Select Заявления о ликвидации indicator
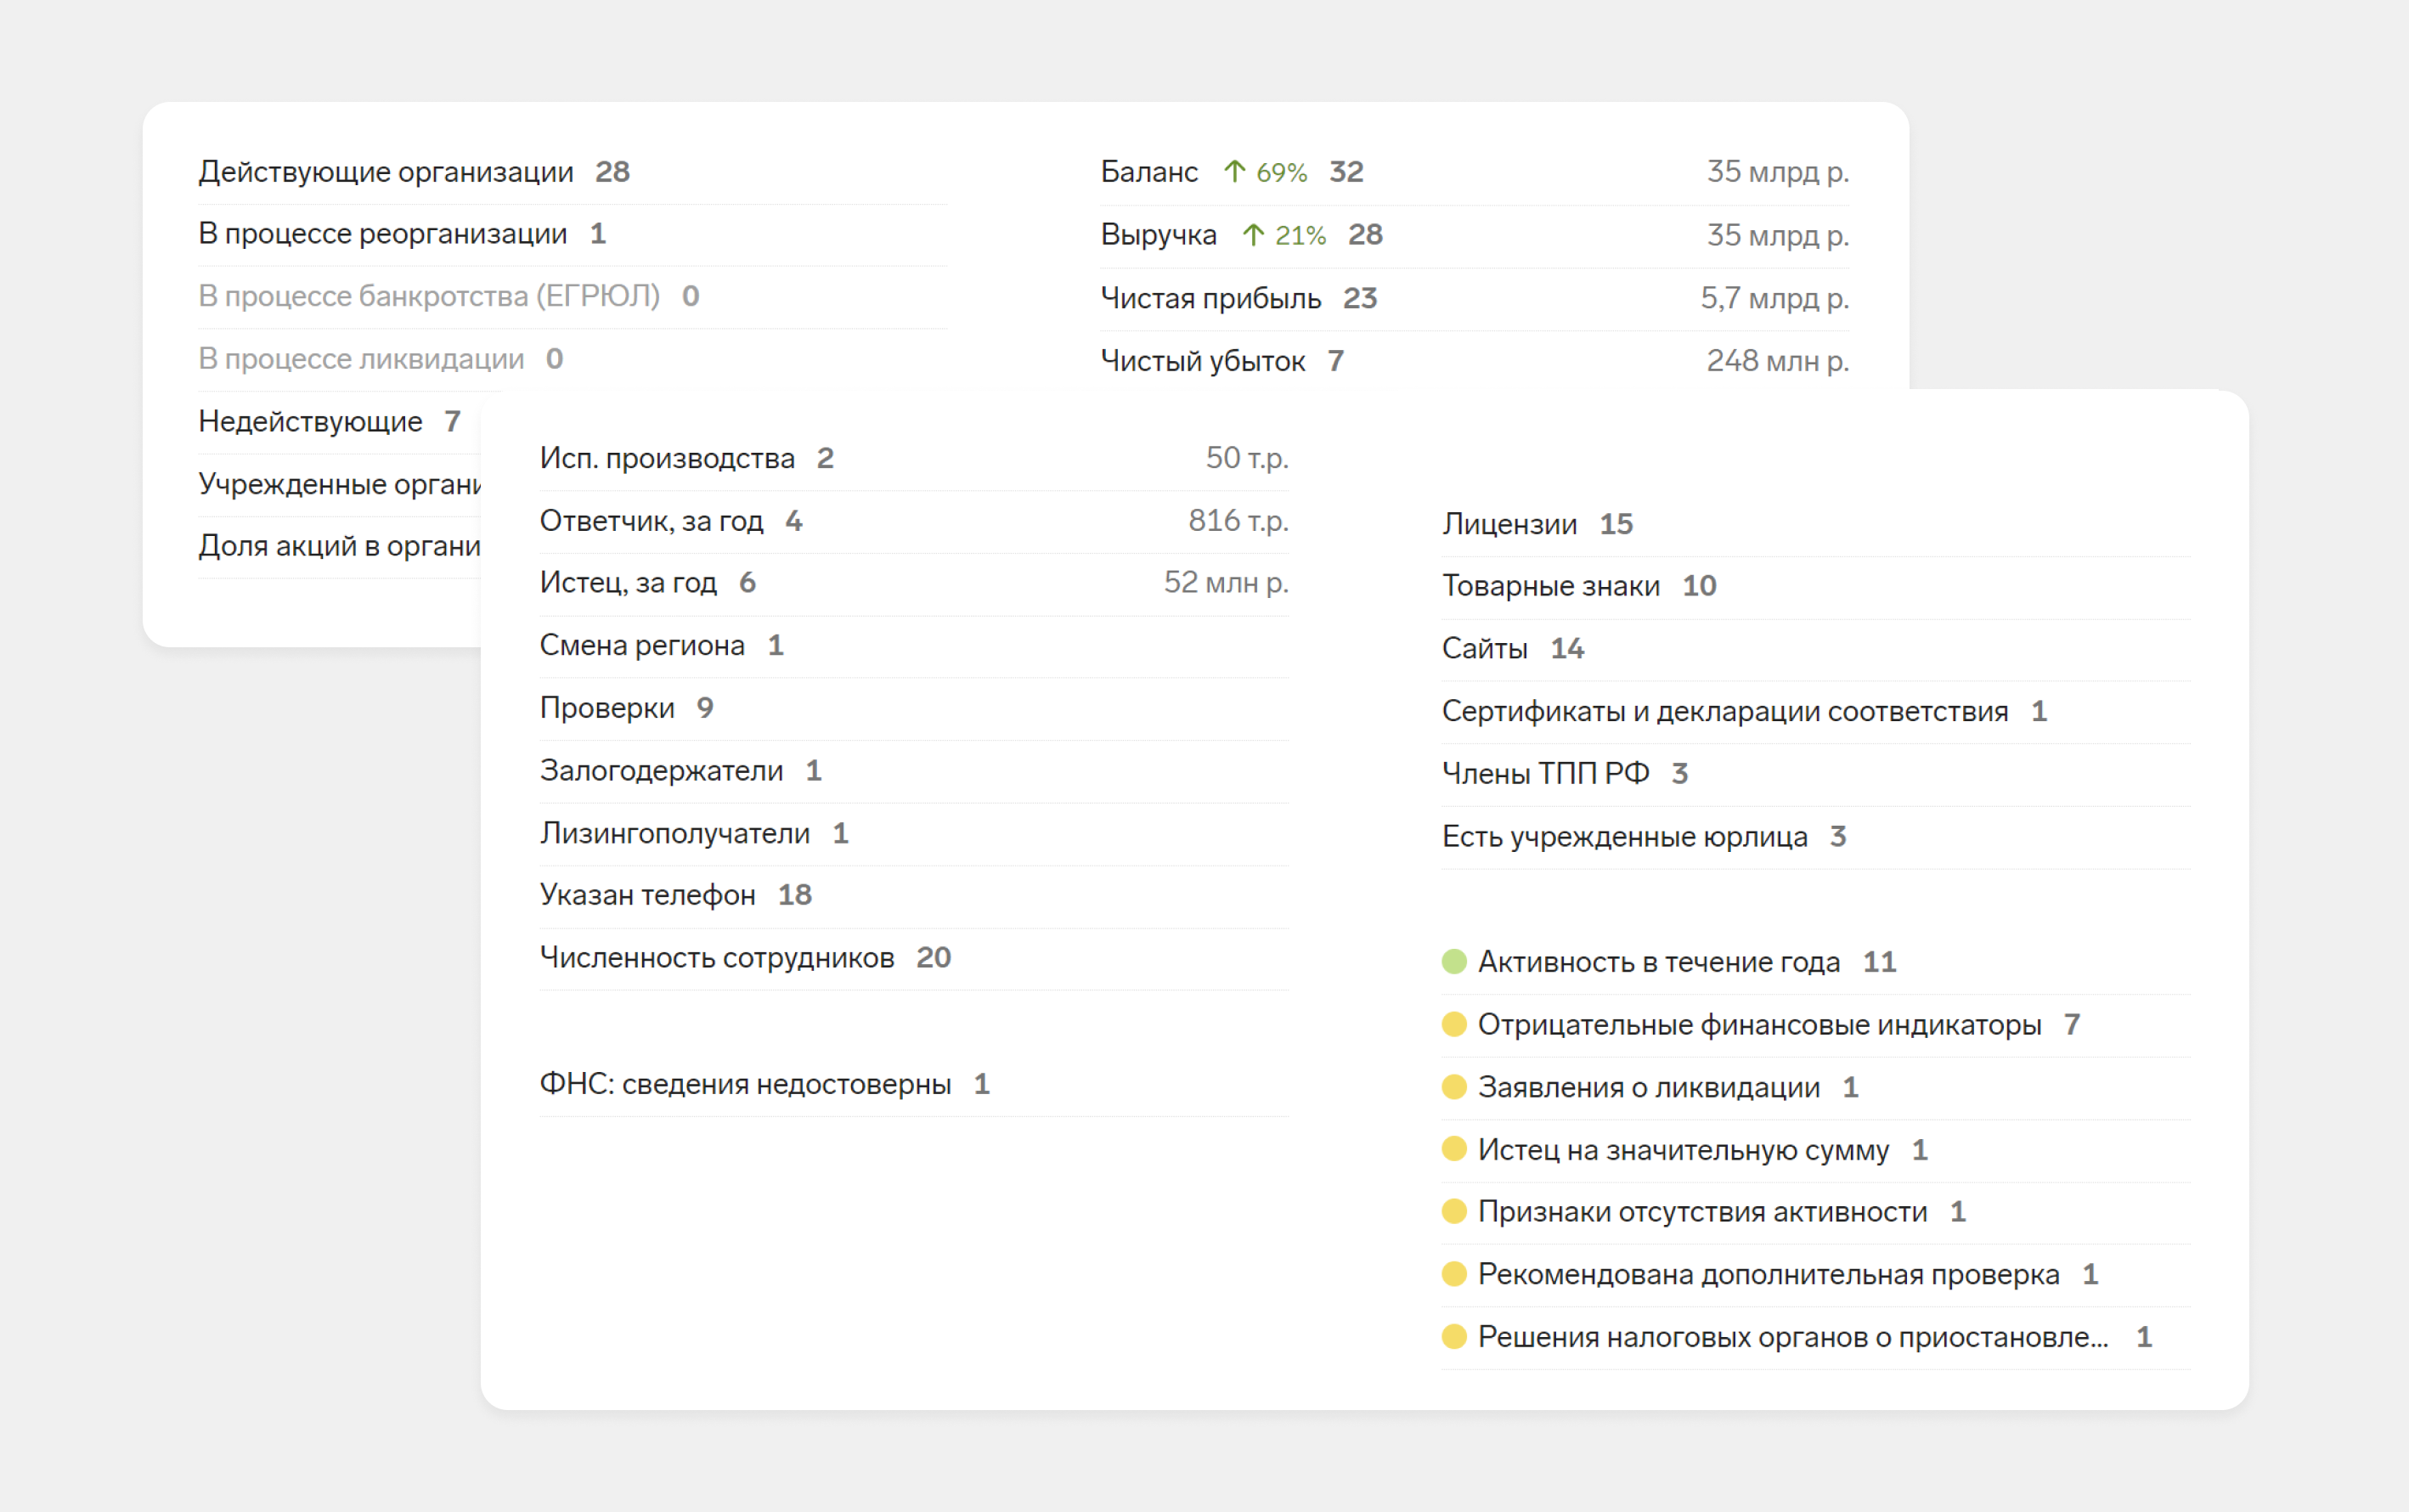 click(x=1816, y=1087)
